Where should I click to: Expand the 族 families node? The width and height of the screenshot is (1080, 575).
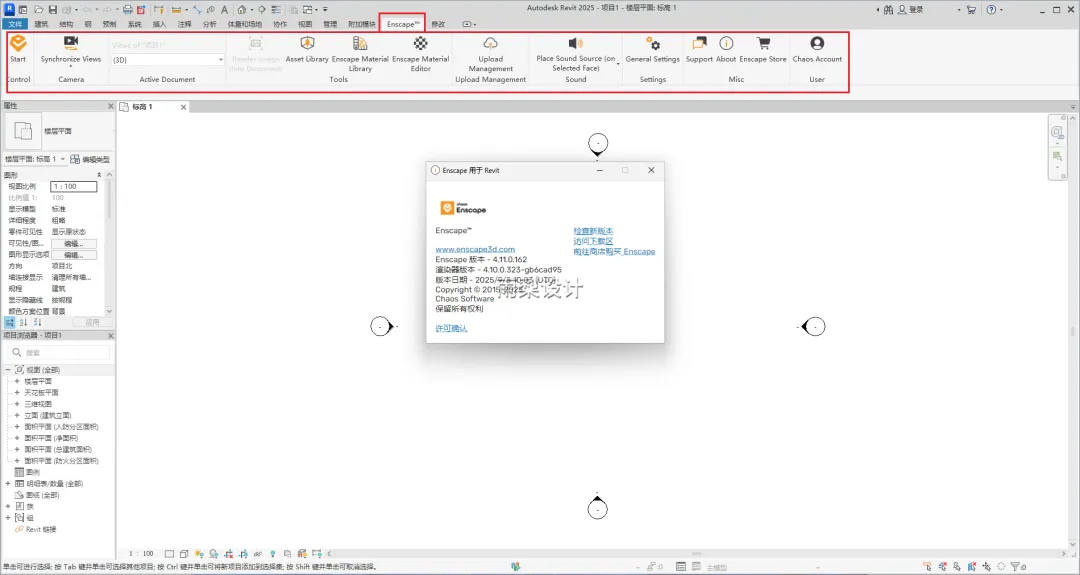point(8,506)
